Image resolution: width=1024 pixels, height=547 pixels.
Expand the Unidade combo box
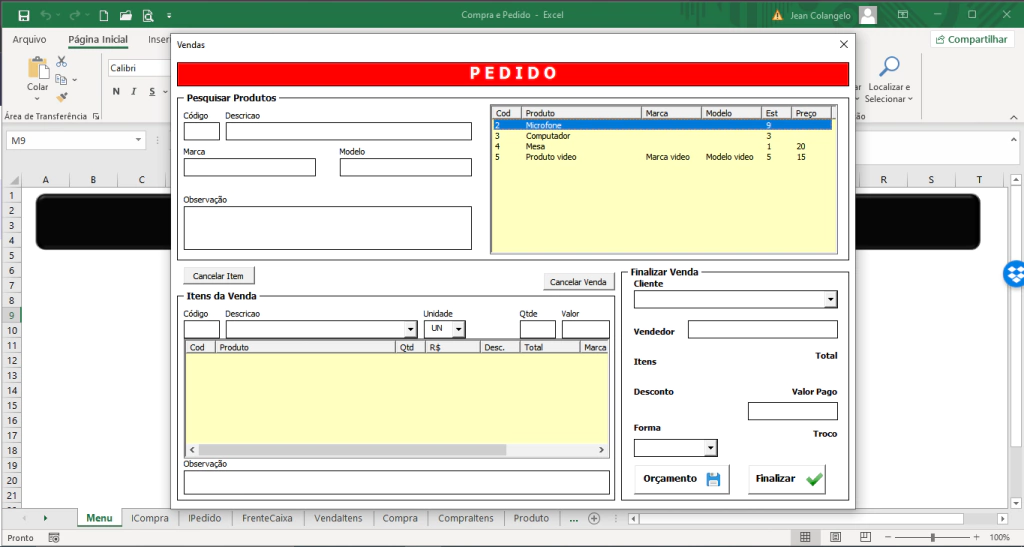point(458,329)
